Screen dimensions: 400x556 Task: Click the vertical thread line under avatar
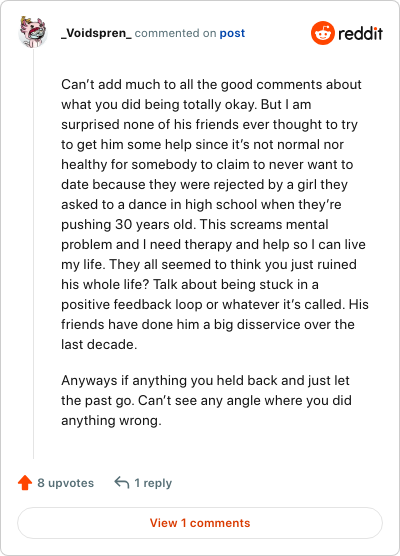tap(34, 254)
